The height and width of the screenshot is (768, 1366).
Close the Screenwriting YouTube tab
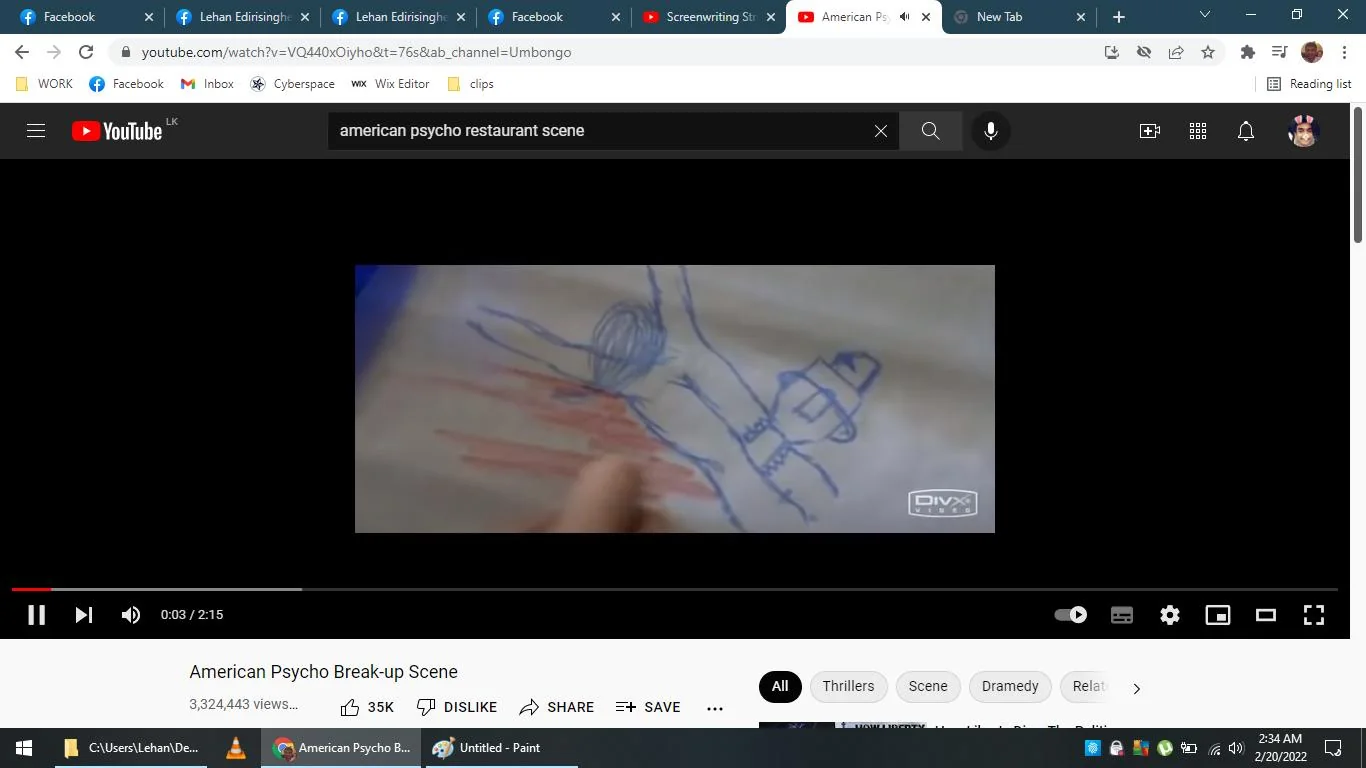click(x=771, y=17)
